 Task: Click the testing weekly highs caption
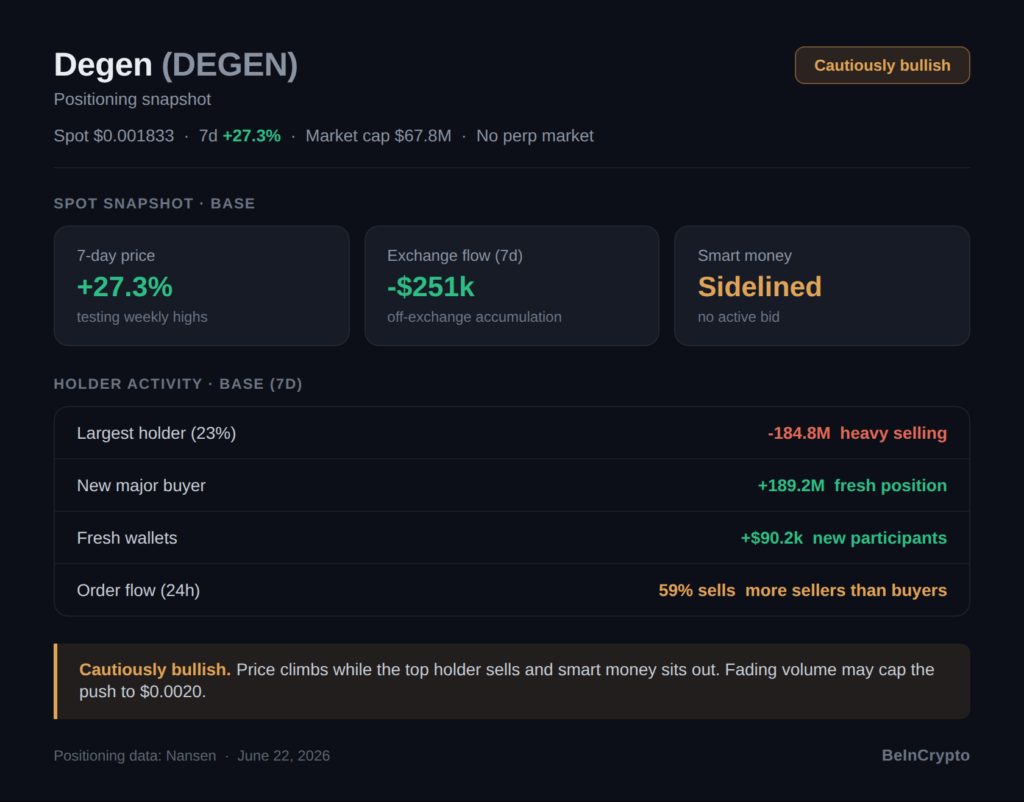[x=142, y=317]
